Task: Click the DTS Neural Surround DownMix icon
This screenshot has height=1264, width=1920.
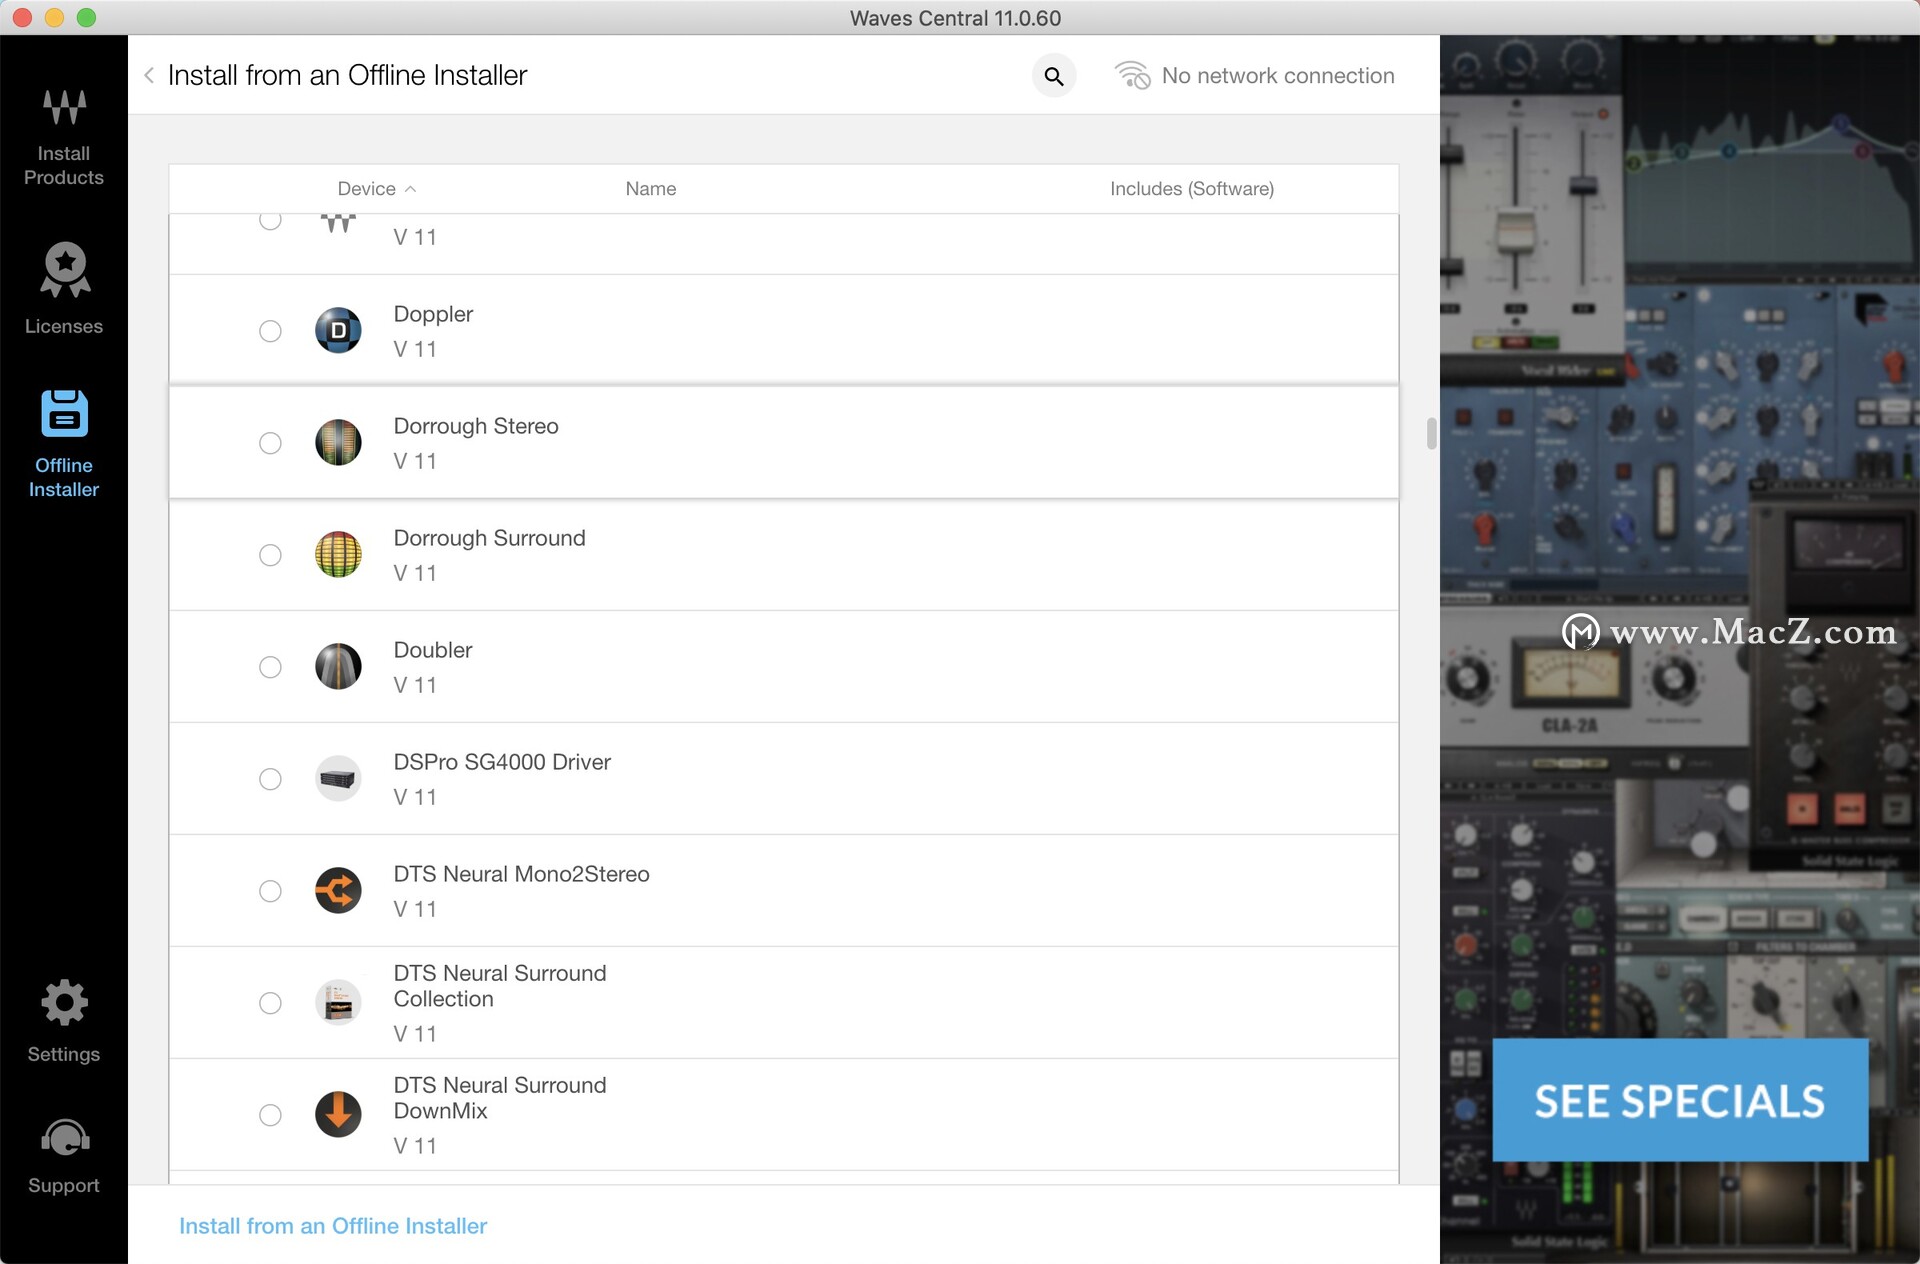Action: 338,1115
